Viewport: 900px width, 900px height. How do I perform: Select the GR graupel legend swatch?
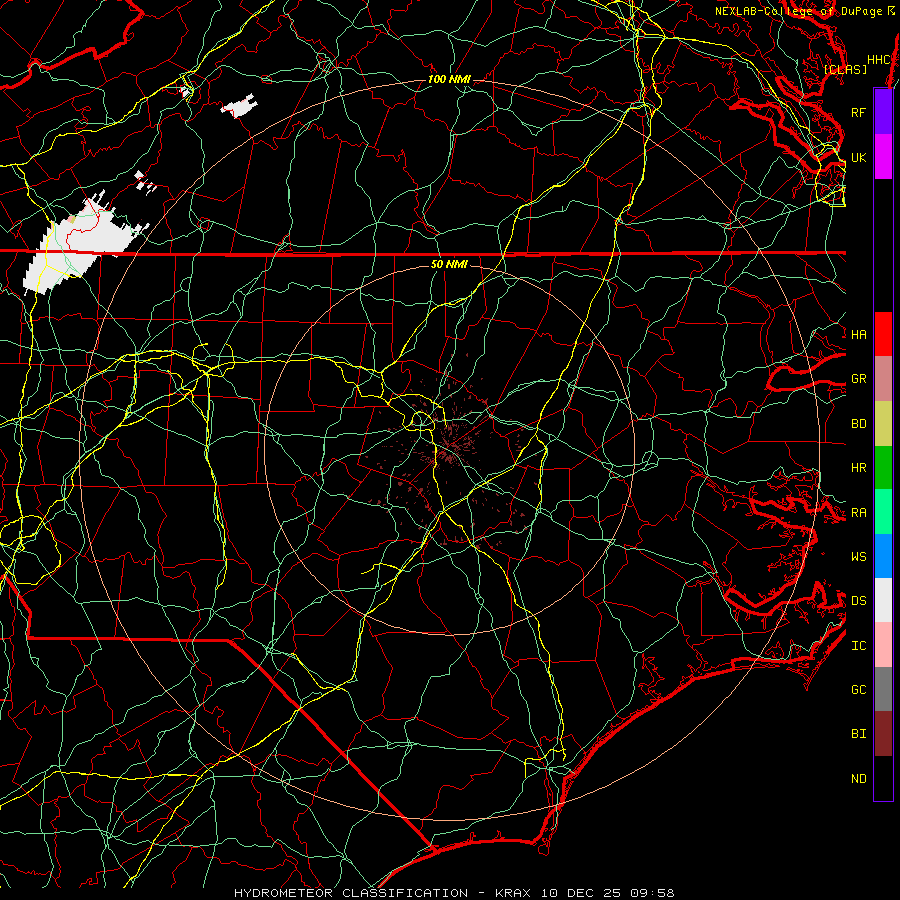(883, 379)
